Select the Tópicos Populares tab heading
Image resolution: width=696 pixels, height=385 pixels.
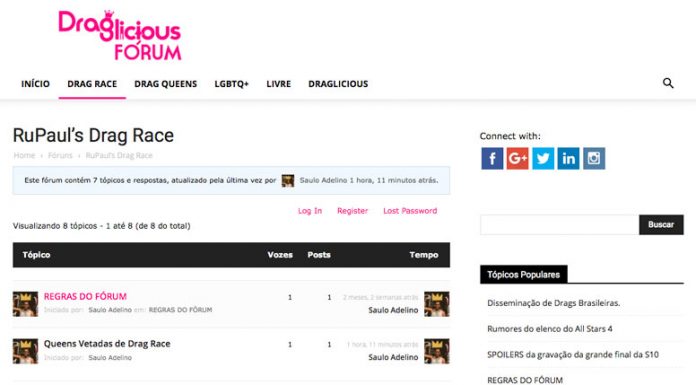click(x=524, y=274)
